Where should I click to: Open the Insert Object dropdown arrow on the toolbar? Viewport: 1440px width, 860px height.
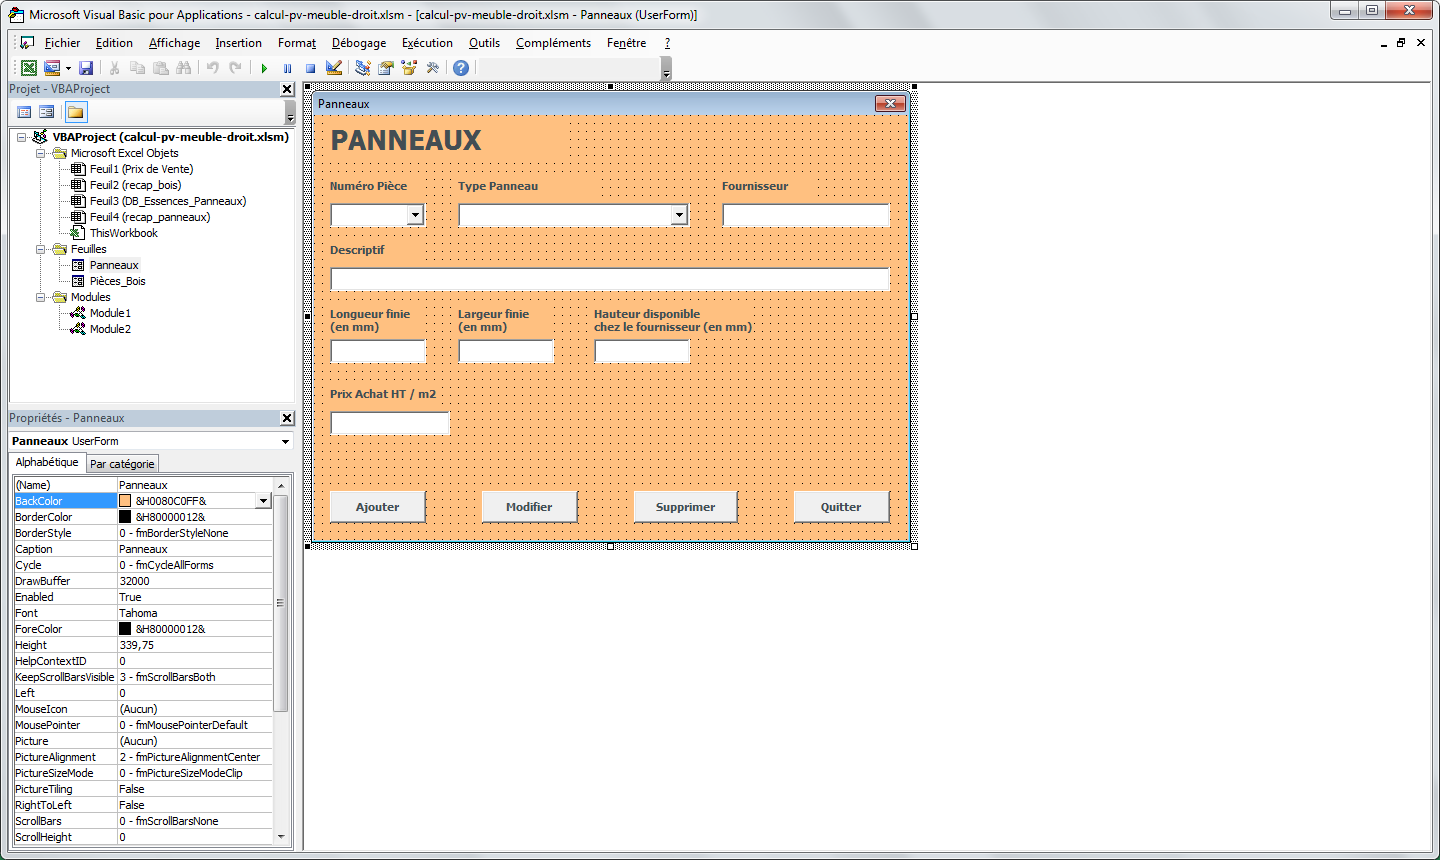click(68, 68)
